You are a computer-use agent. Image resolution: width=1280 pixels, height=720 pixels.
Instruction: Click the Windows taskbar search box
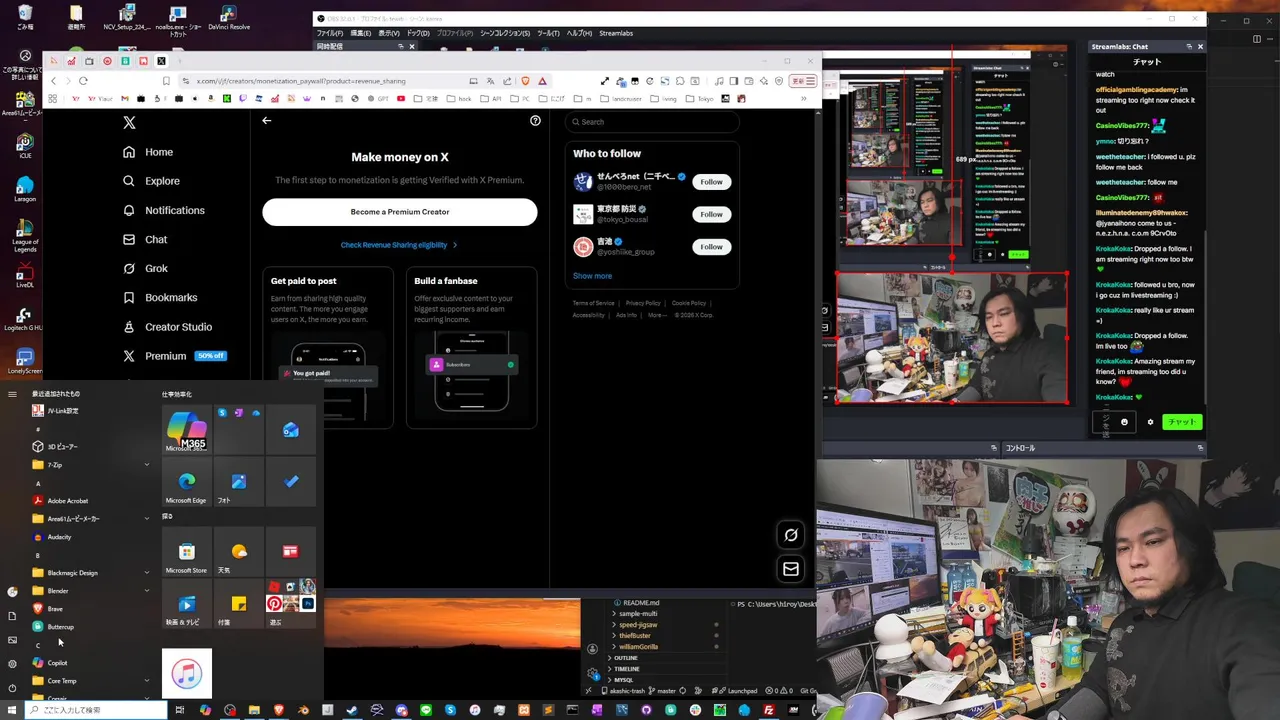97,710
